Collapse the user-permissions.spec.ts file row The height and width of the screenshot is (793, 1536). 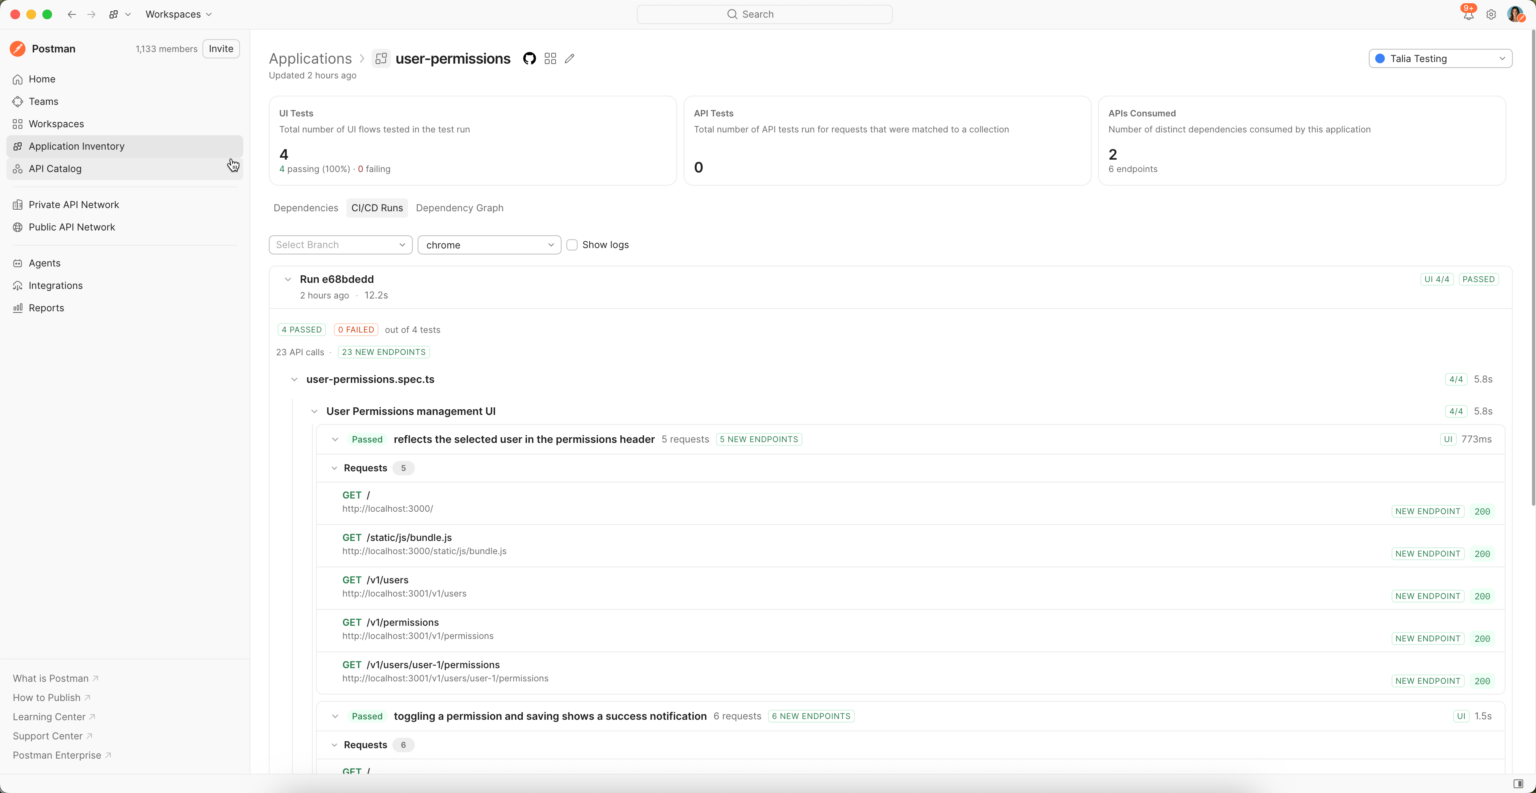click(294, 380)
